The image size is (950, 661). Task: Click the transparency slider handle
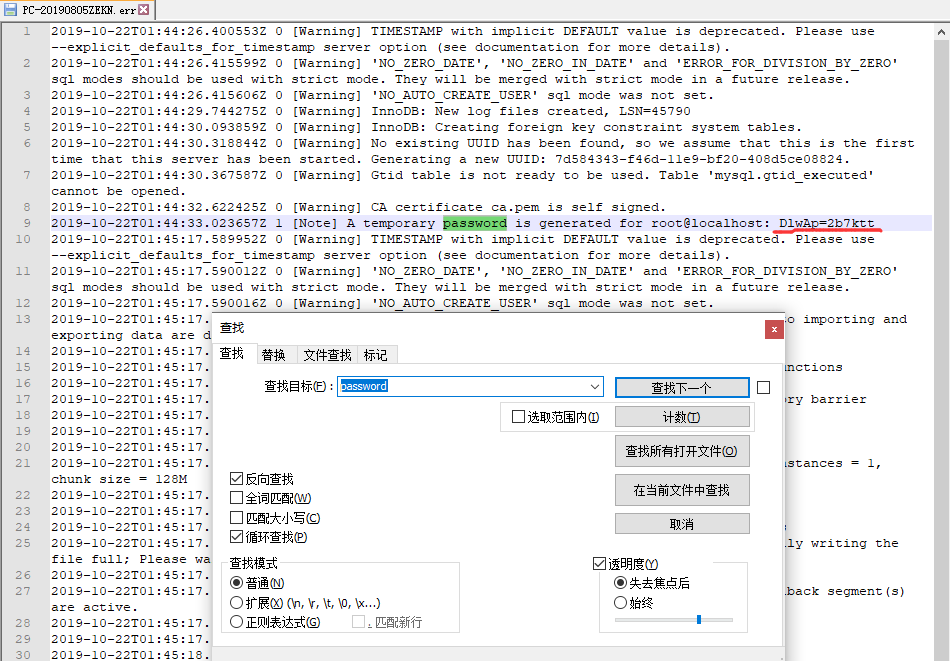click(x=698, y=620)
